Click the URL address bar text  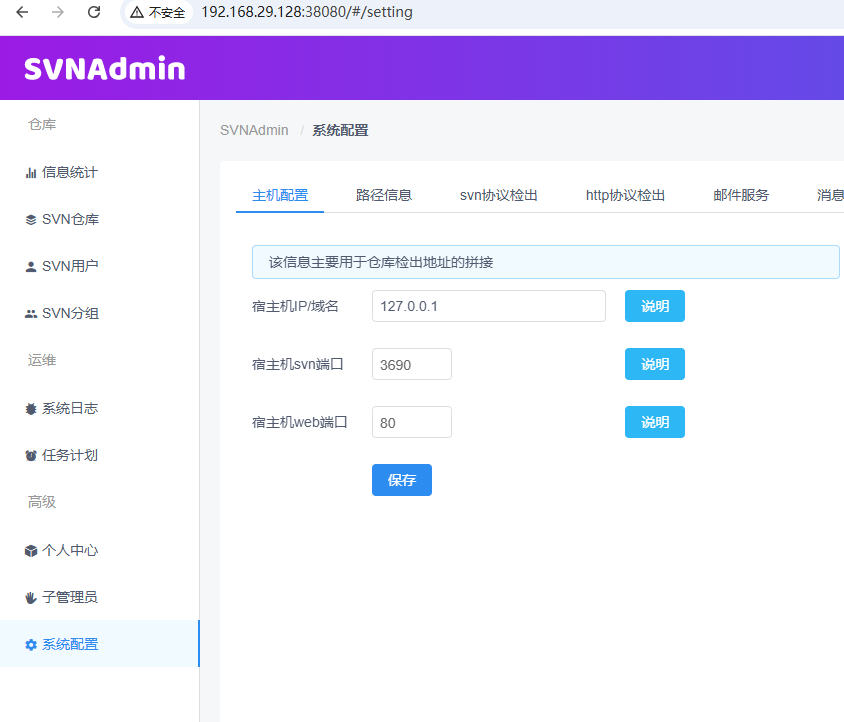tap(307, 12)
